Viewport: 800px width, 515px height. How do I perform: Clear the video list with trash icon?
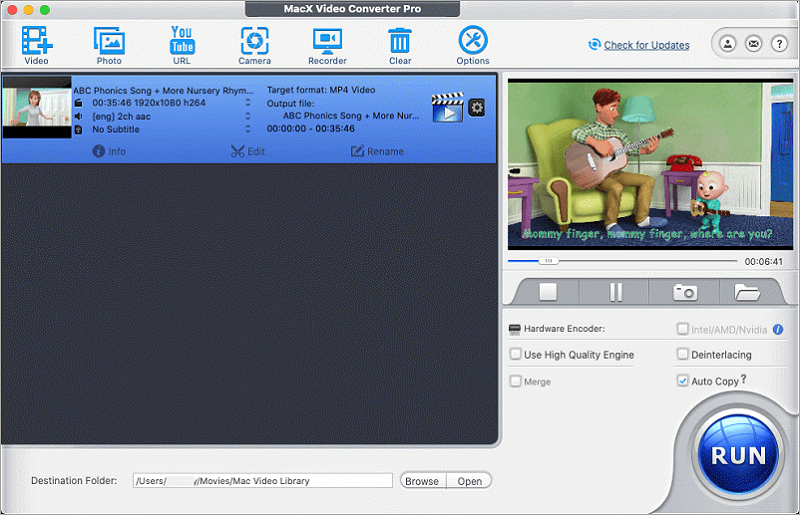(x=400, y=45)
